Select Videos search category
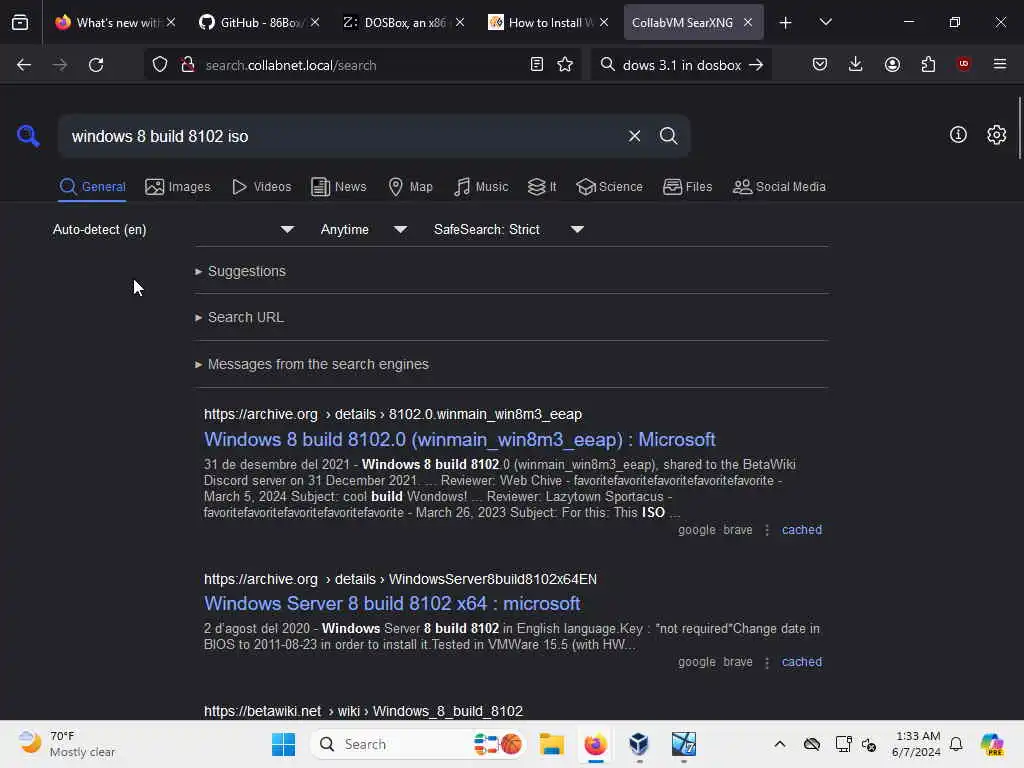 pos(261,187)
